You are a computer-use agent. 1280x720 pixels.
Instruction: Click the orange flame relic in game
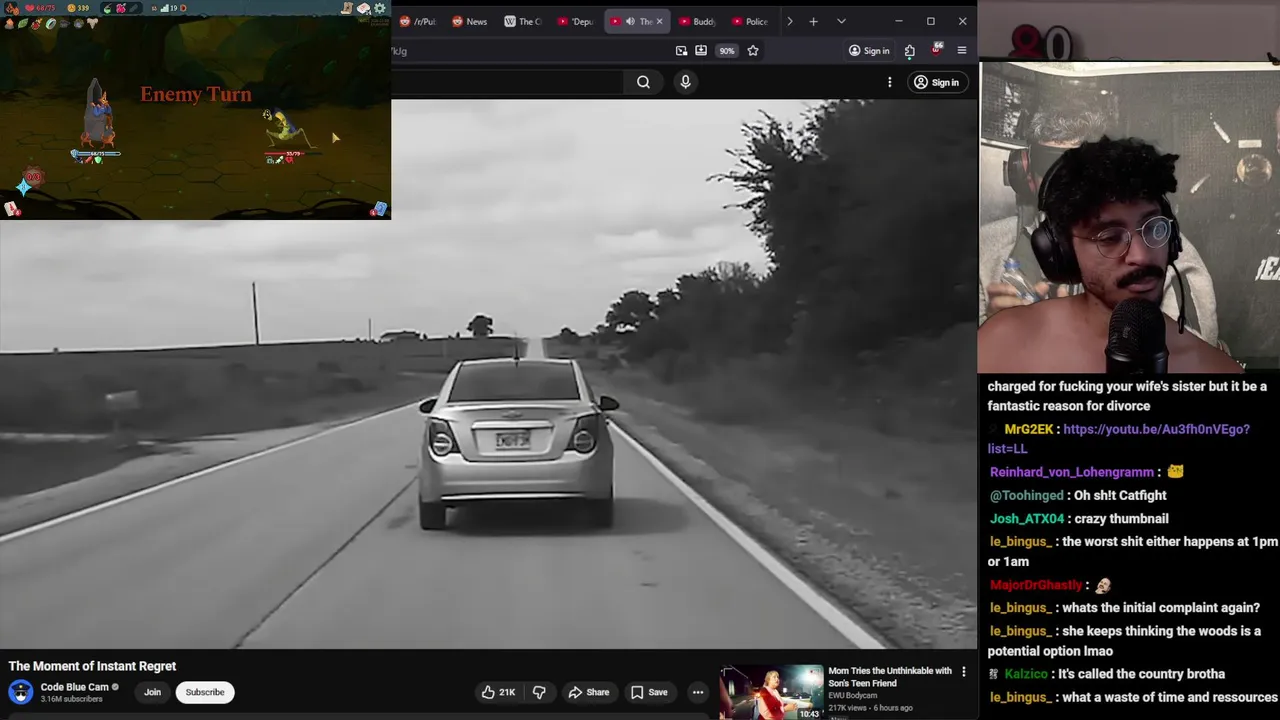(9, 23)
